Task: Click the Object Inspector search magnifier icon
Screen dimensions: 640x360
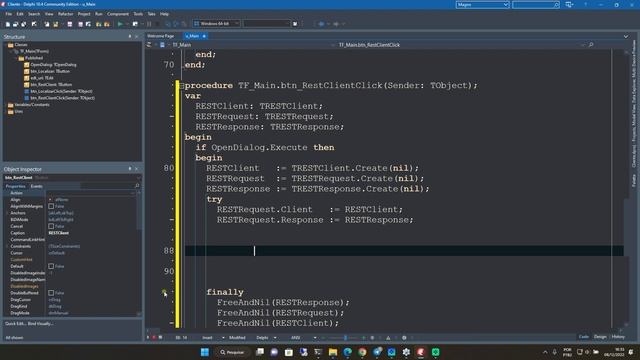Action: coord(137,186)
